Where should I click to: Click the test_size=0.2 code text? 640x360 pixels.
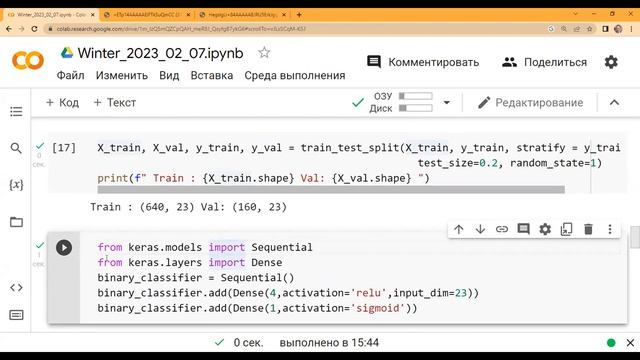(x=458, y=163)
